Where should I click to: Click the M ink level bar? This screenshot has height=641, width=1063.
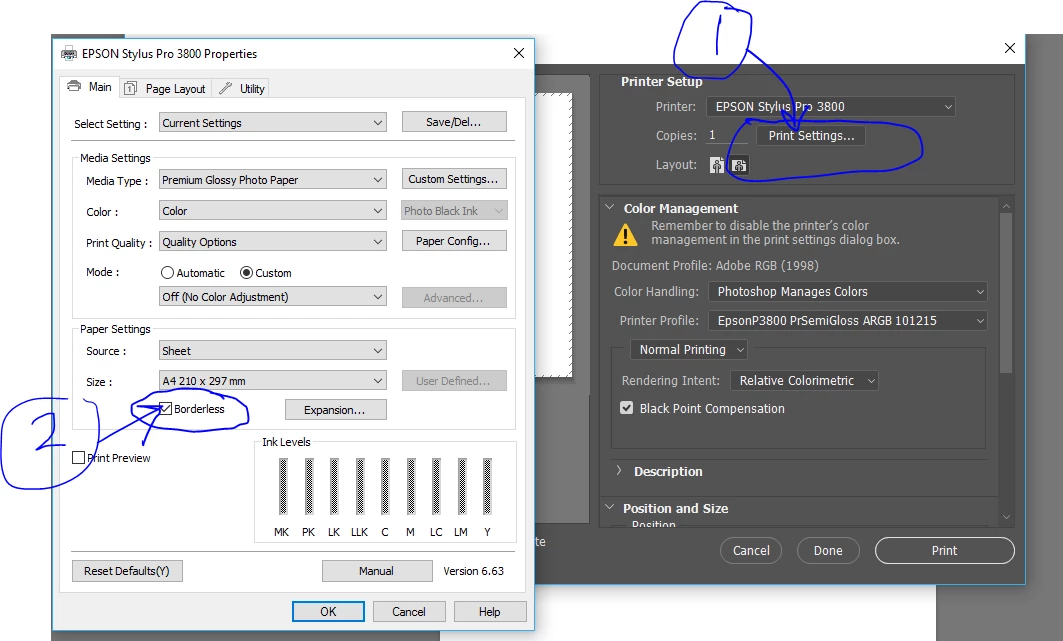tap(410, 487)
